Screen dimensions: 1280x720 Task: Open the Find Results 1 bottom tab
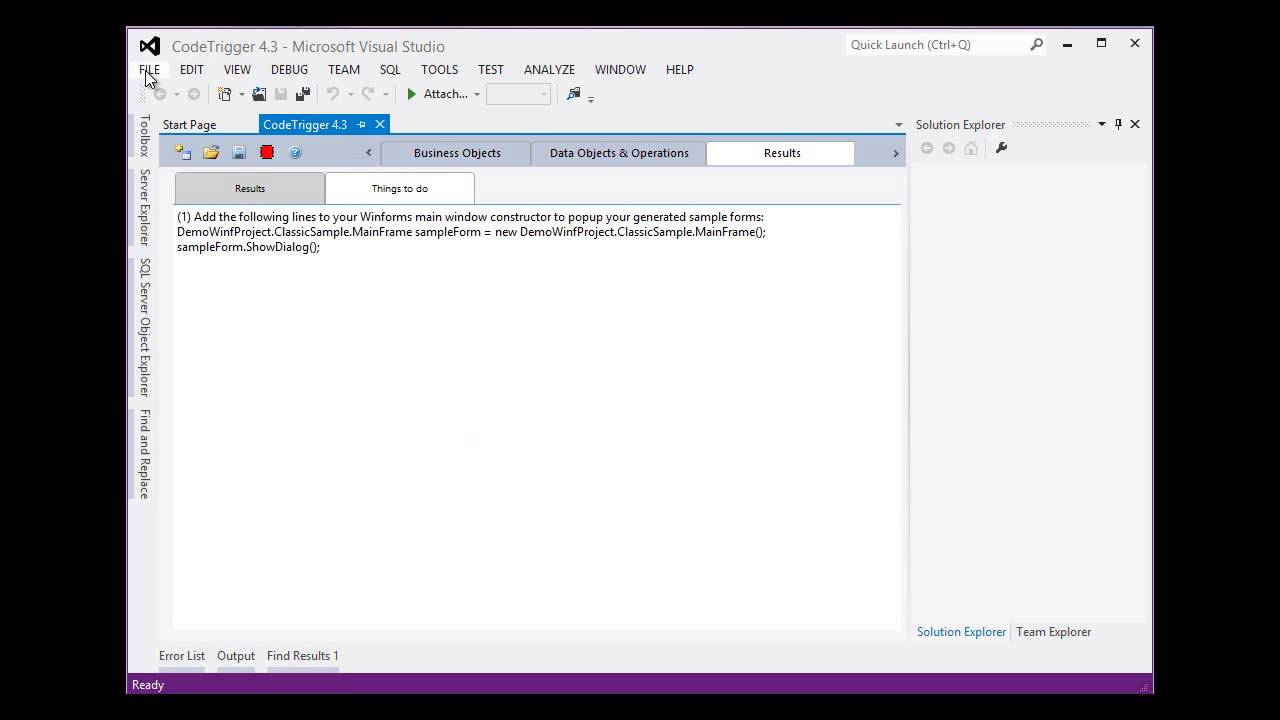tap(303, 656)
